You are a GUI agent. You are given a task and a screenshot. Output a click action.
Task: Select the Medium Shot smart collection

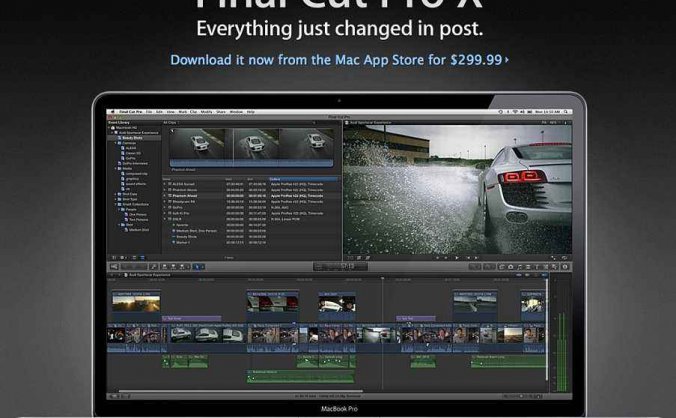point(138,230)
